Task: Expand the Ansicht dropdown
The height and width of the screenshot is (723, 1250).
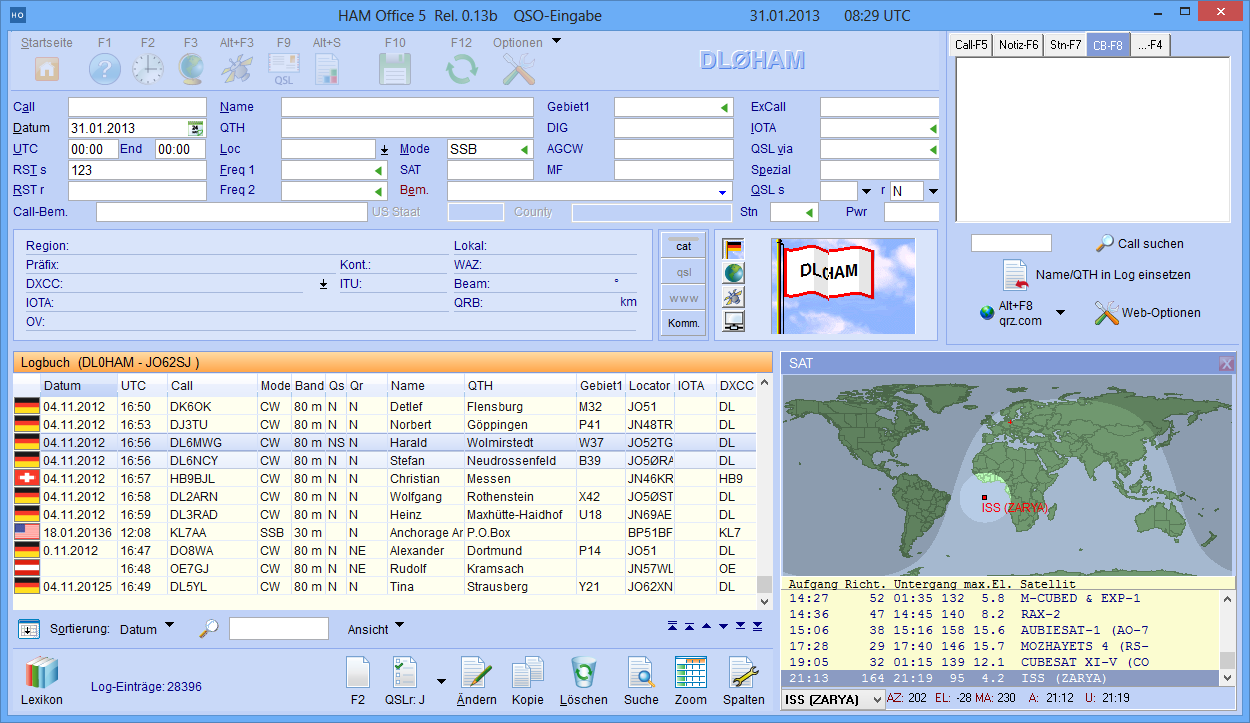Action: click(400, 627)
